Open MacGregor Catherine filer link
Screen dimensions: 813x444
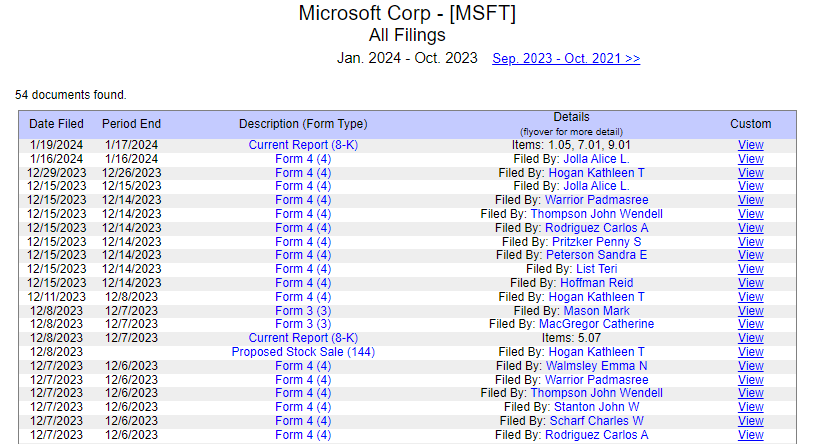click(x=597, y=325)
